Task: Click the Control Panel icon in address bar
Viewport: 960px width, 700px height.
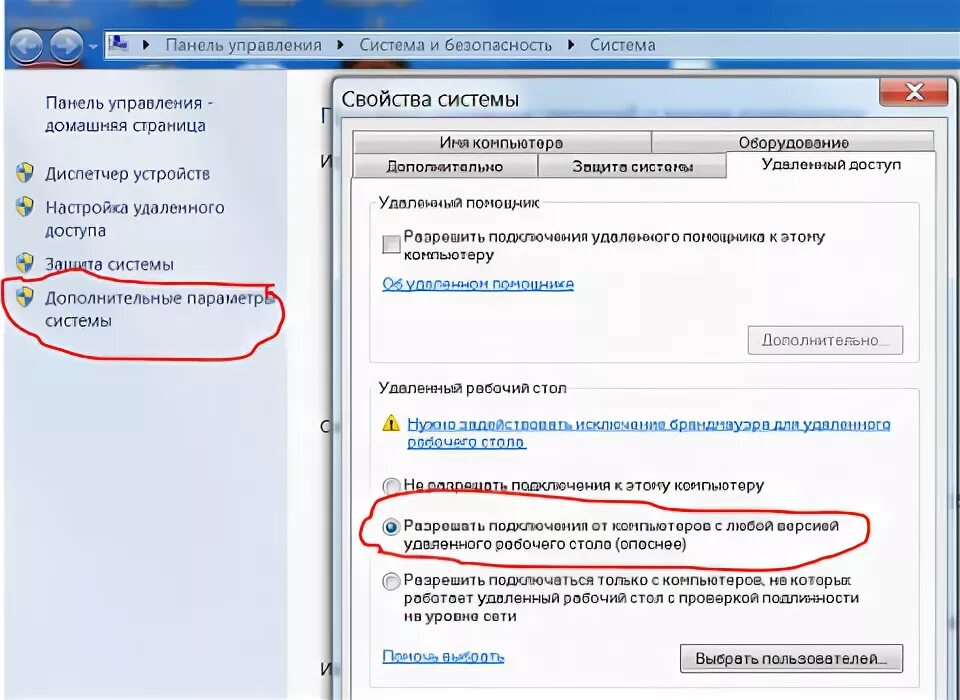Action: [x=118, y=43]
